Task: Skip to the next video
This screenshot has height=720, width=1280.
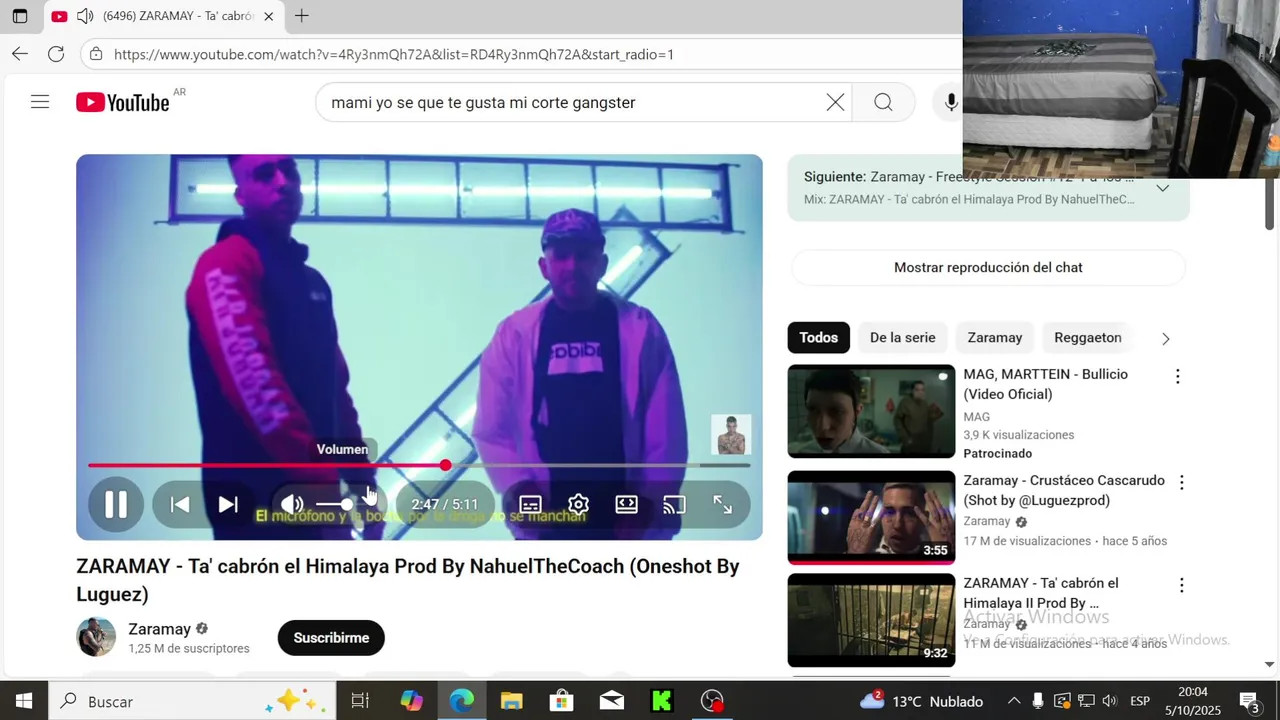Action: coord(228,505)
